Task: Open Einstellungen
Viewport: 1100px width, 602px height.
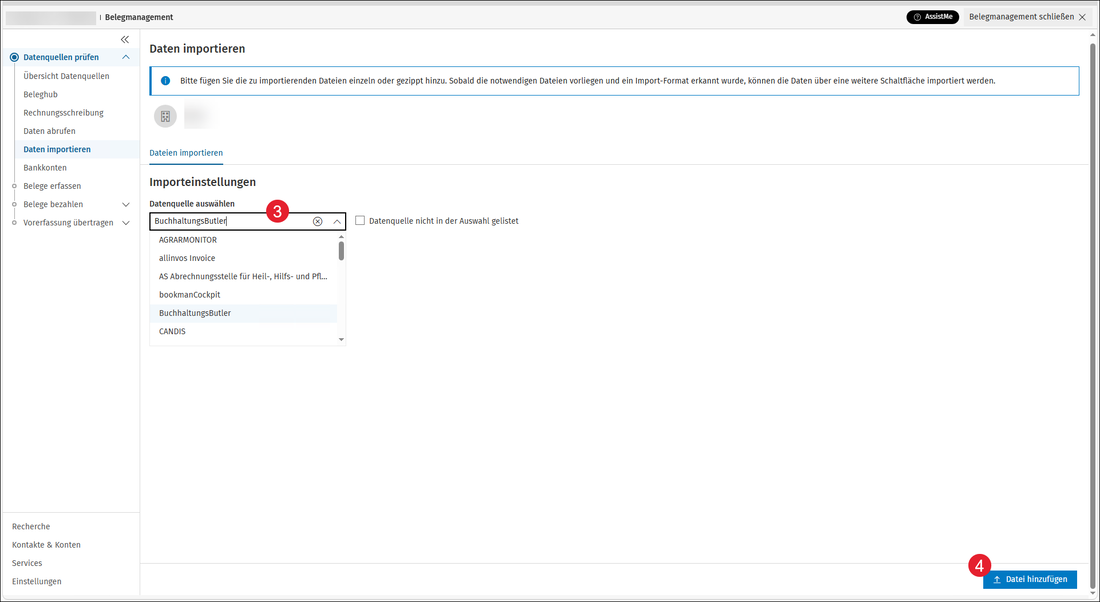Action: point(36,581)
